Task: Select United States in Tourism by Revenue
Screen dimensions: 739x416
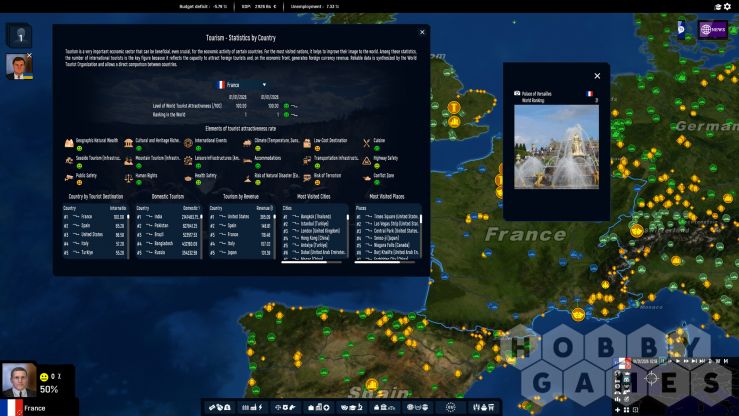Action: (x=241, y=217)
